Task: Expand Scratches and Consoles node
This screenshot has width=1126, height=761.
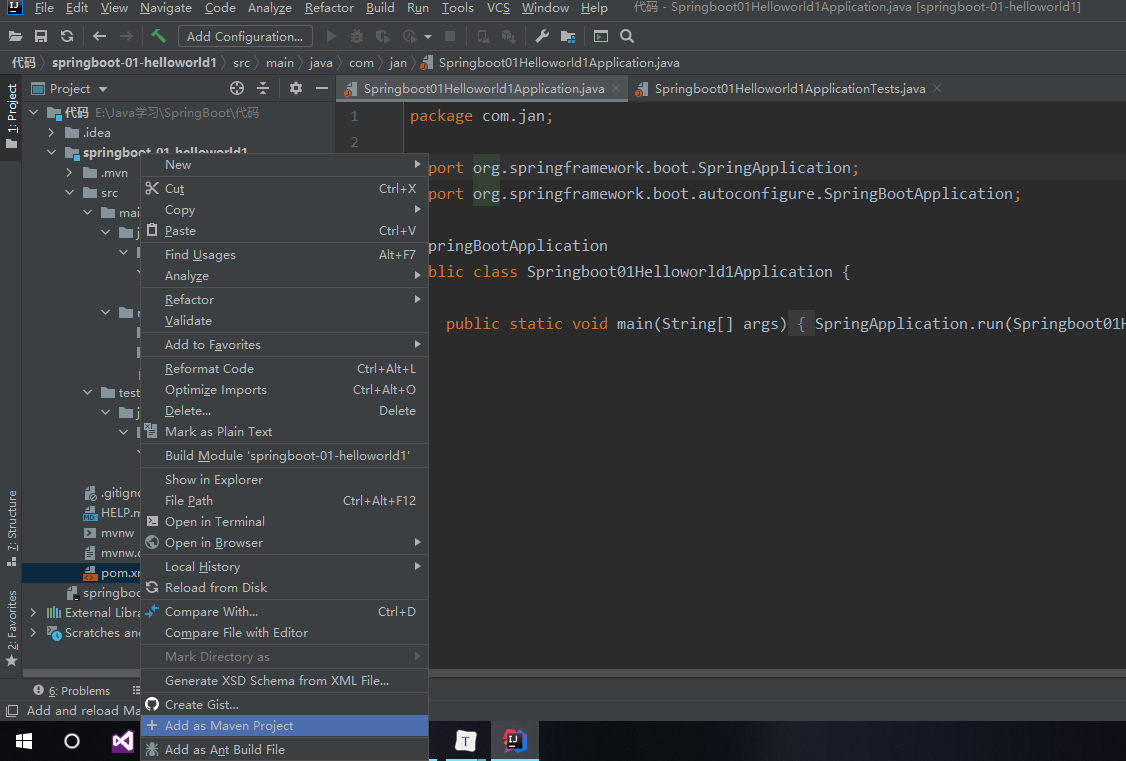Action: pos(33,632)
